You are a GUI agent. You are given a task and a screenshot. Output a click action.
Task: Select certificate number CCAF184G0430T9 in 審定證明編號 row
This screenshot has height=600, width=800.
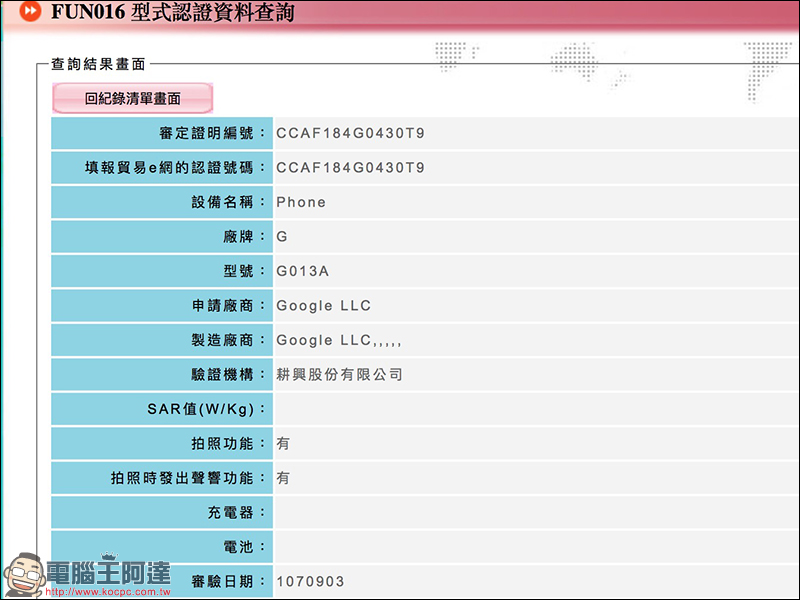pos(351,133)
